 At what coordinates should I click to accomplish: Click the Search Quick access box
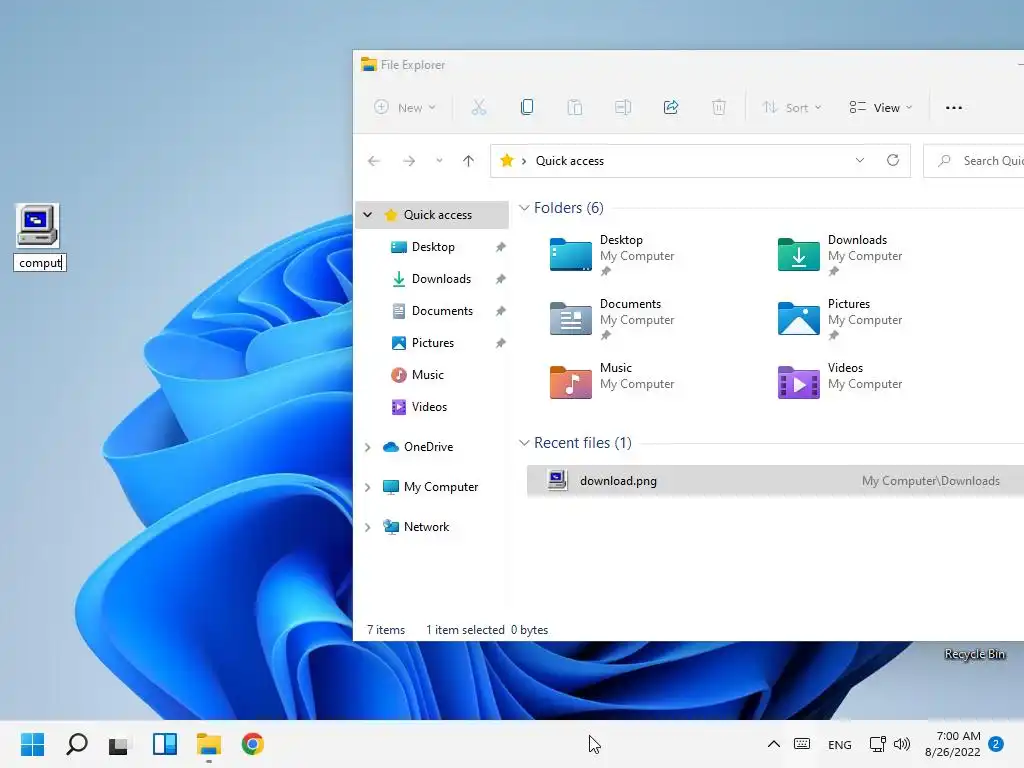click(x=974, y=161)
